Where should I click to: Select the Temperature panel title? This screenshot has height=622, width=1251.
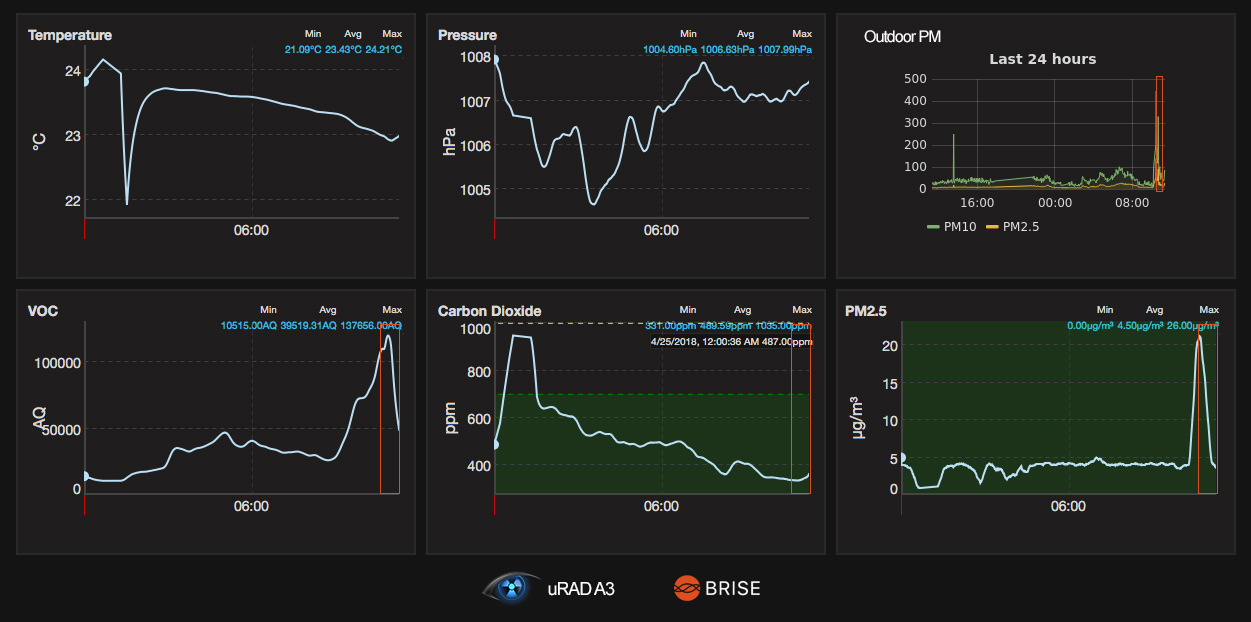point(70,35)
